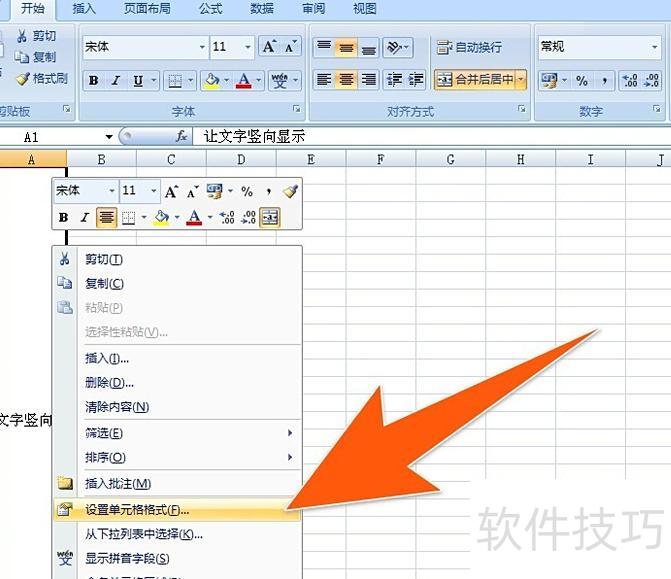Click merge and center icon in mini toolbar

[270, 217]
